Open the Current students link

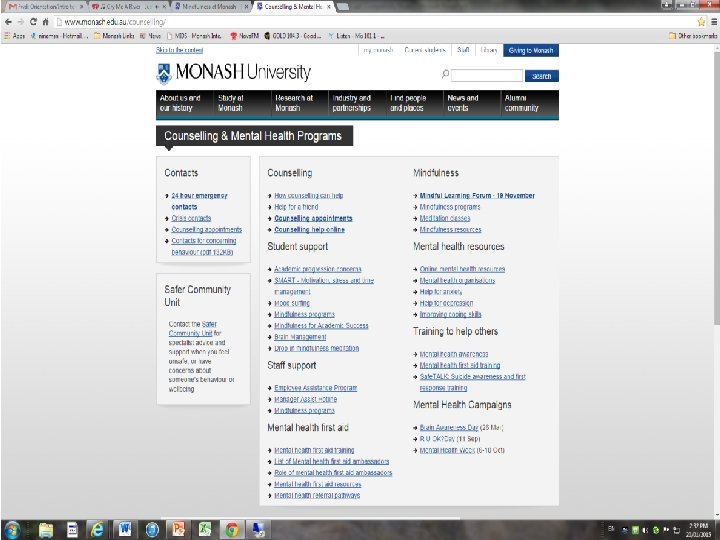point(425,50)
